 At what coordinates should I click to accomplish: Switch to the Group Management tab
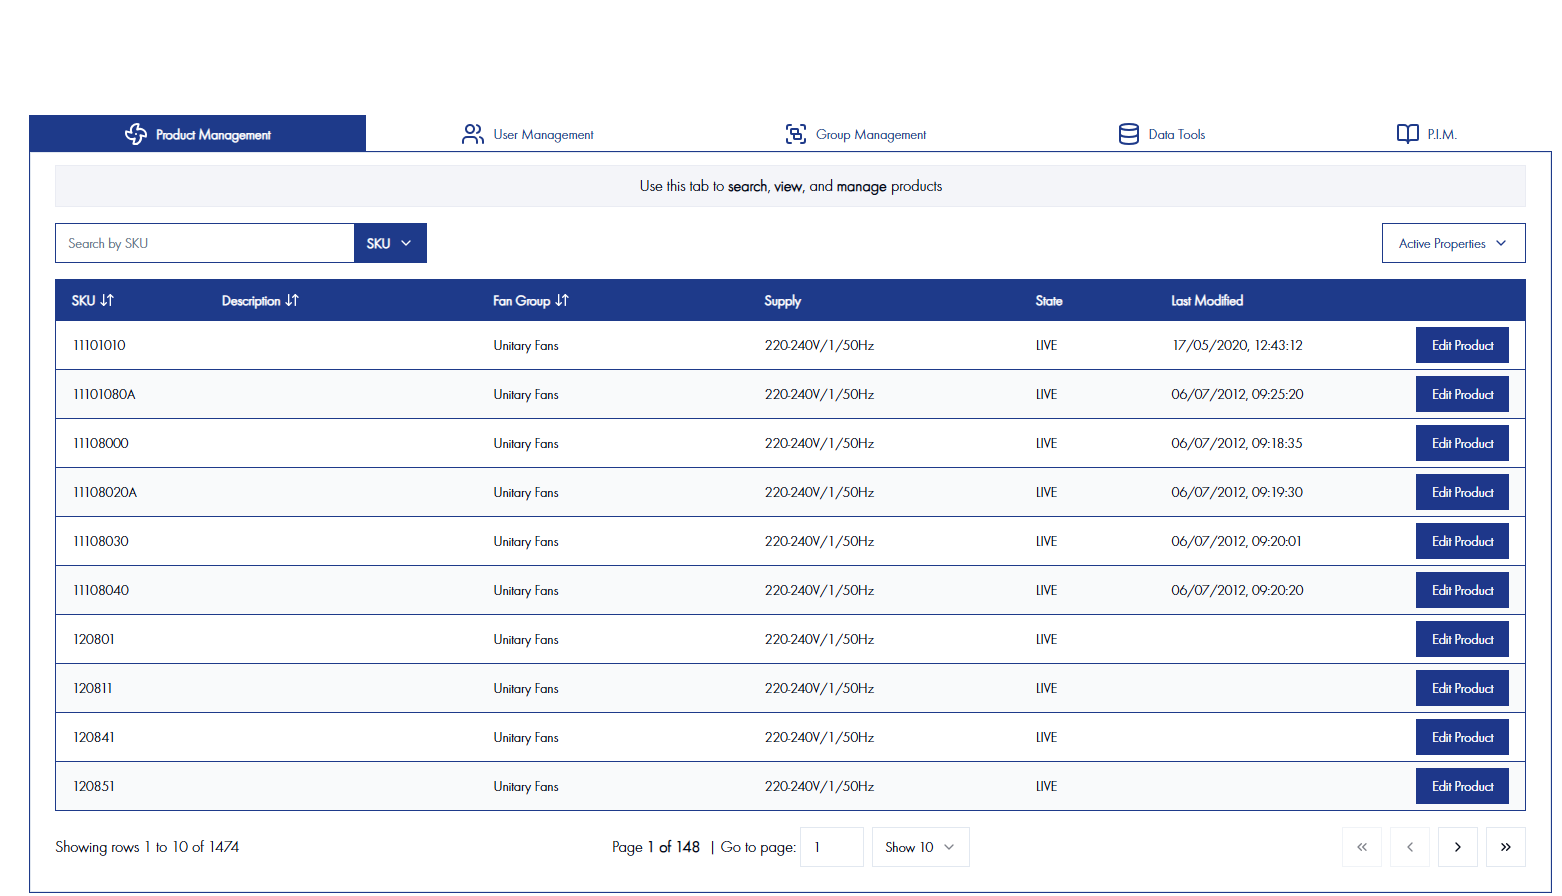tap(856, 134)
